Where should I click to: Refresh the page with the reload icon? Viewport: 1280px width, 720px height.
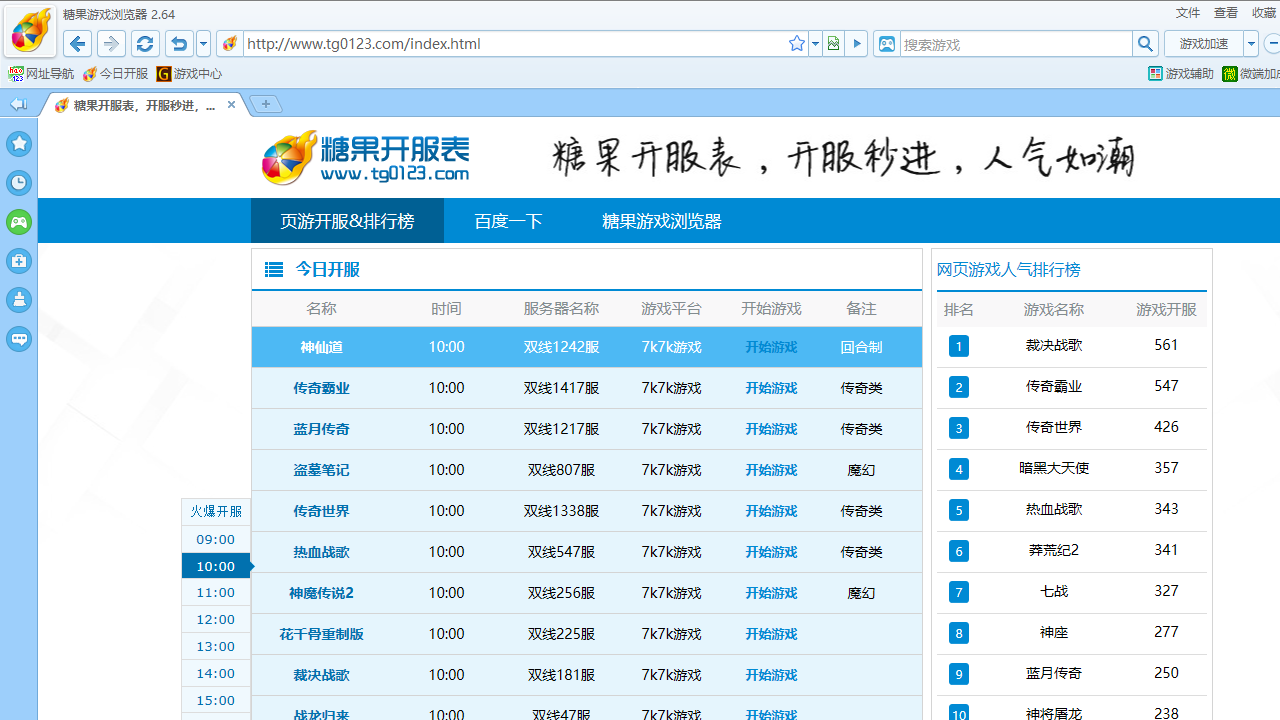144,44
